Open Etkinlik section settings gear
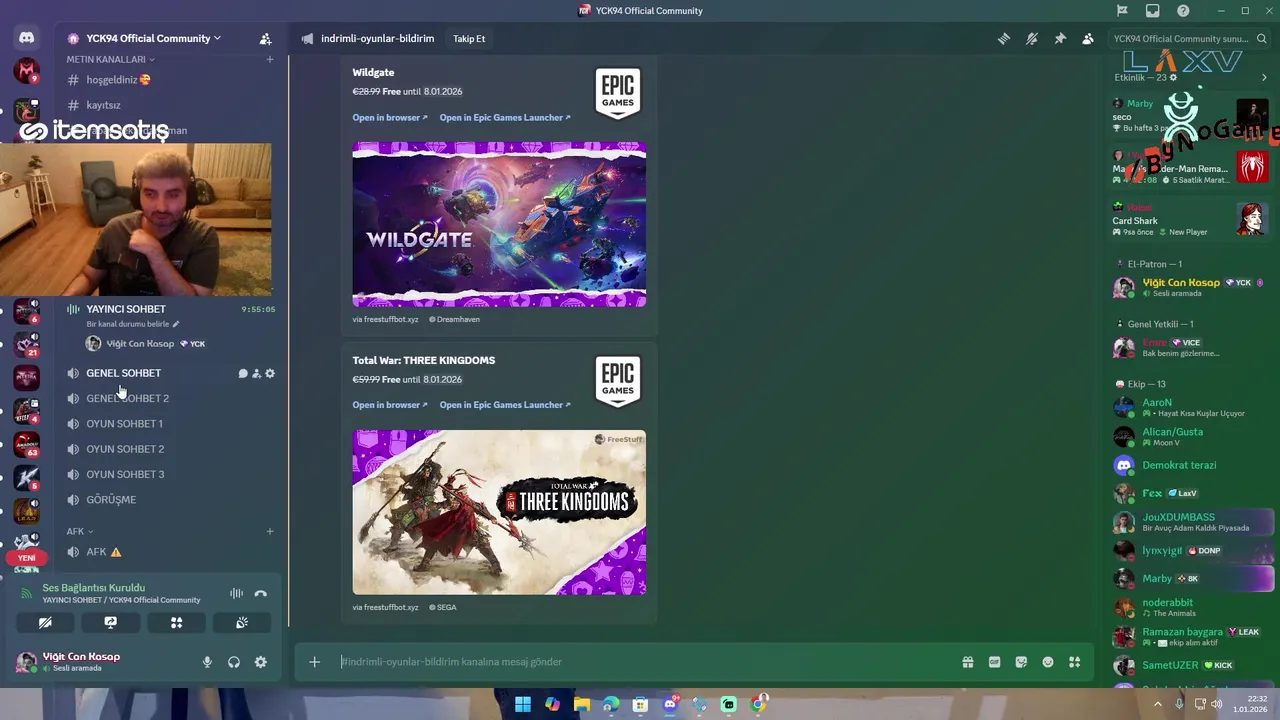 click(1173, 77)
